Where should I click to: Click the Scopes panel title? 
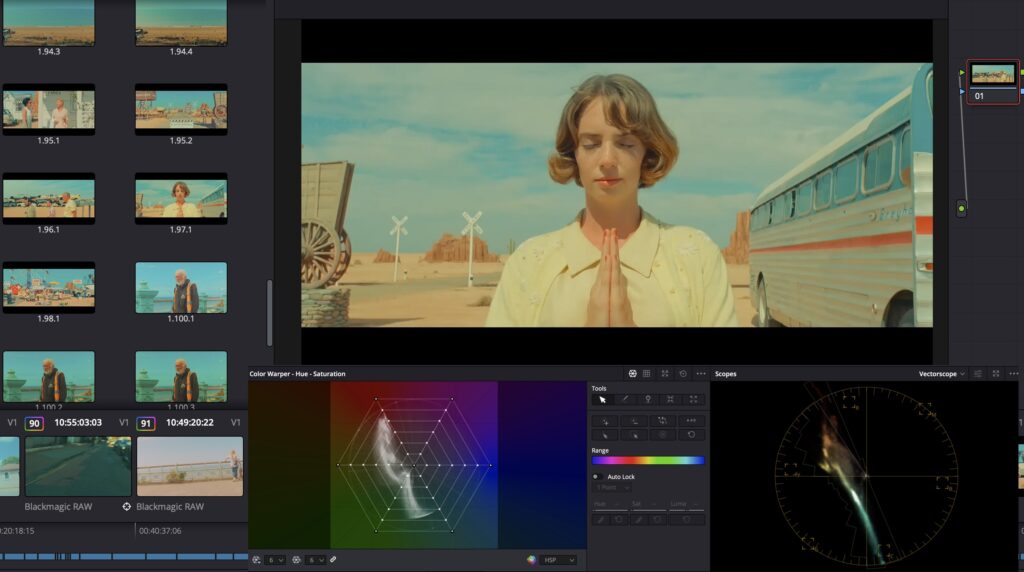[726, 373]
